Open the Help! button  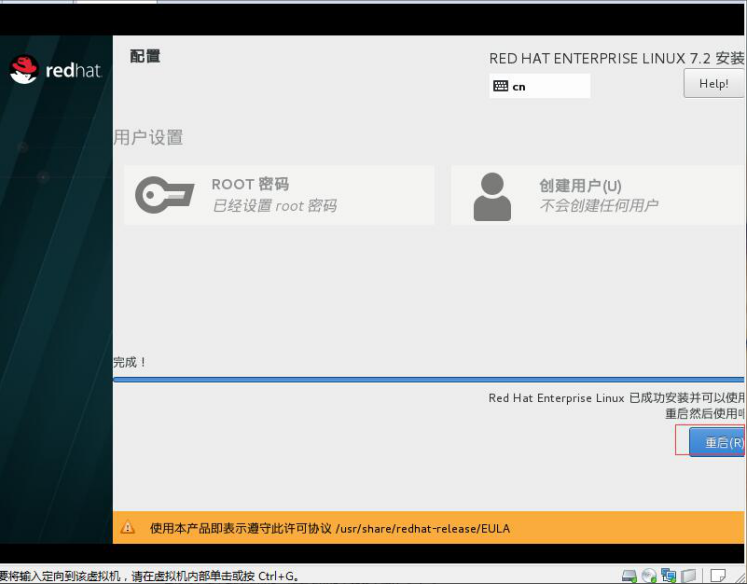pos(713,84)
